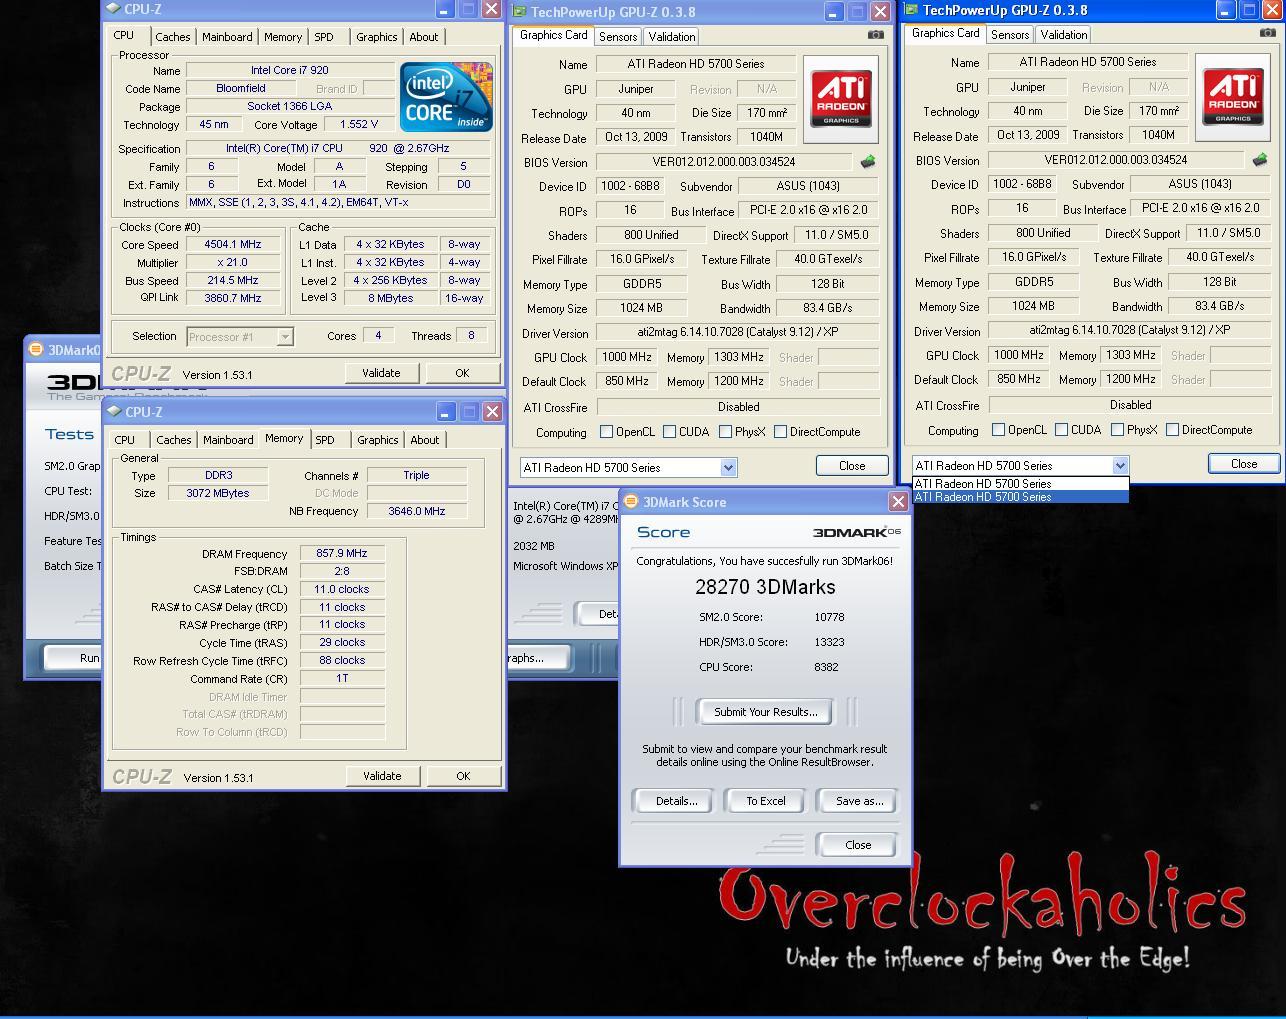
Task: Click left GPU-Z window title bar icon
Action: 519,12
